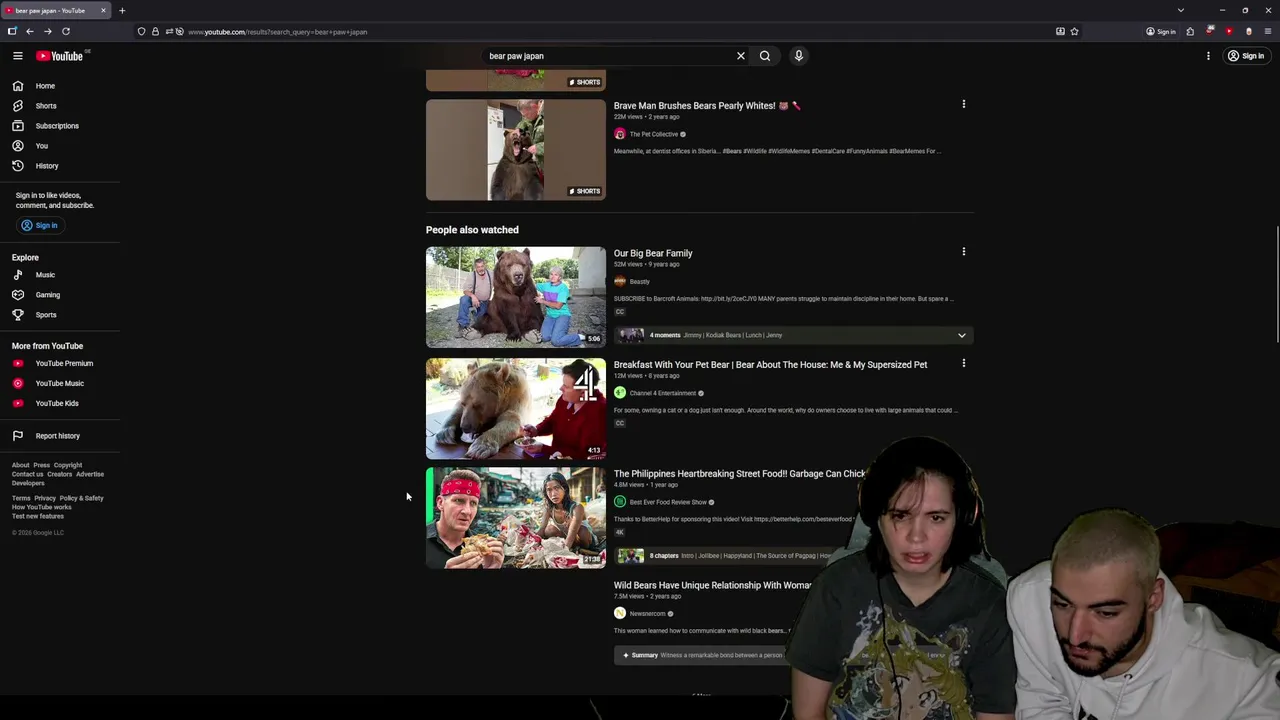Image resolution: width=1280 pixels, height=720 pixels.
Task: Open the browser application menu
Action: [1268, 31]
